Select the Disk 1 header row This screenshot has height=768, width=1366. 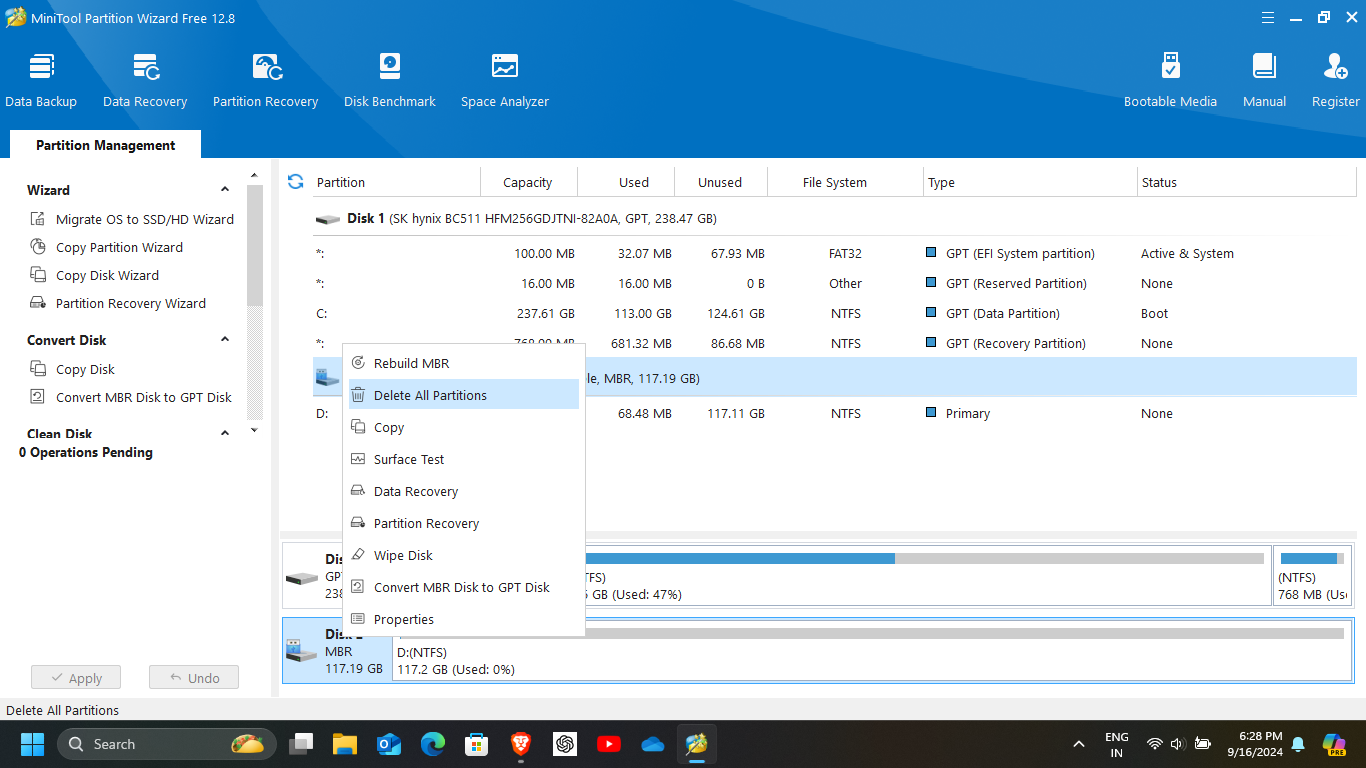pyautogui.click(x=834, y=218)
